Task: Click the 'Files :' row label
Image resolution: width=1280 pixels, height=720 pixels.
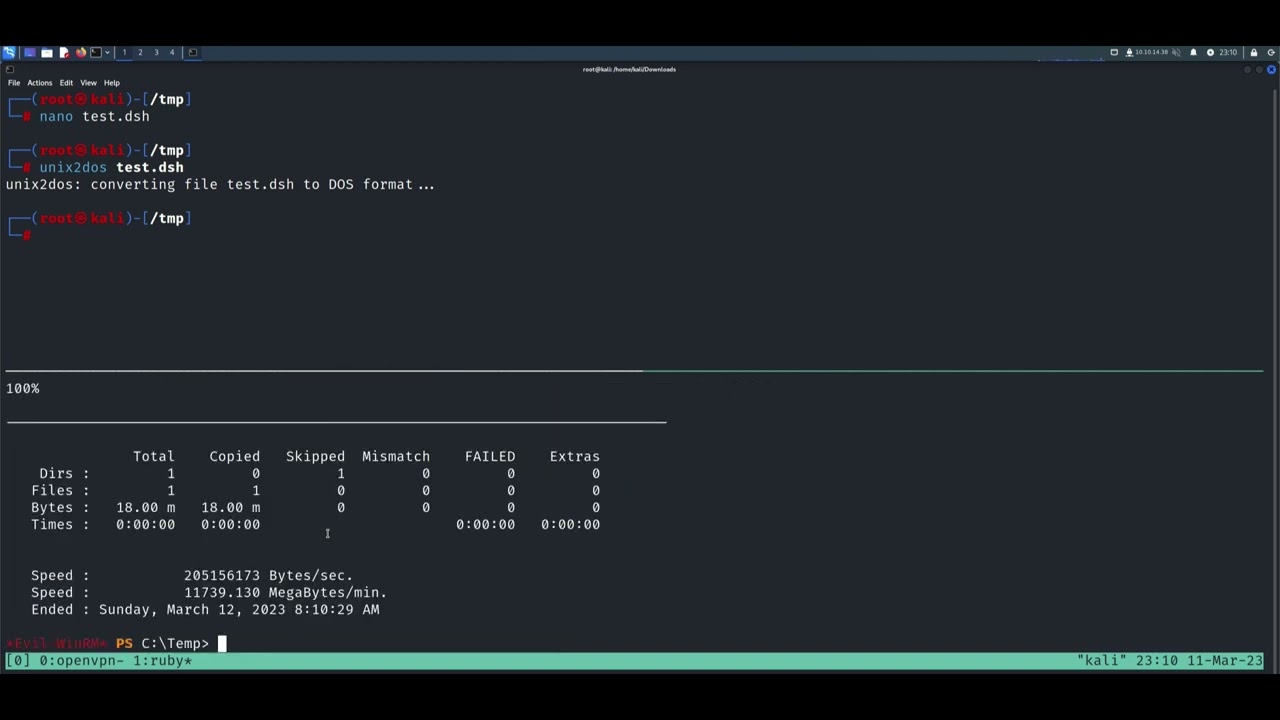Action: click(60, 490)
